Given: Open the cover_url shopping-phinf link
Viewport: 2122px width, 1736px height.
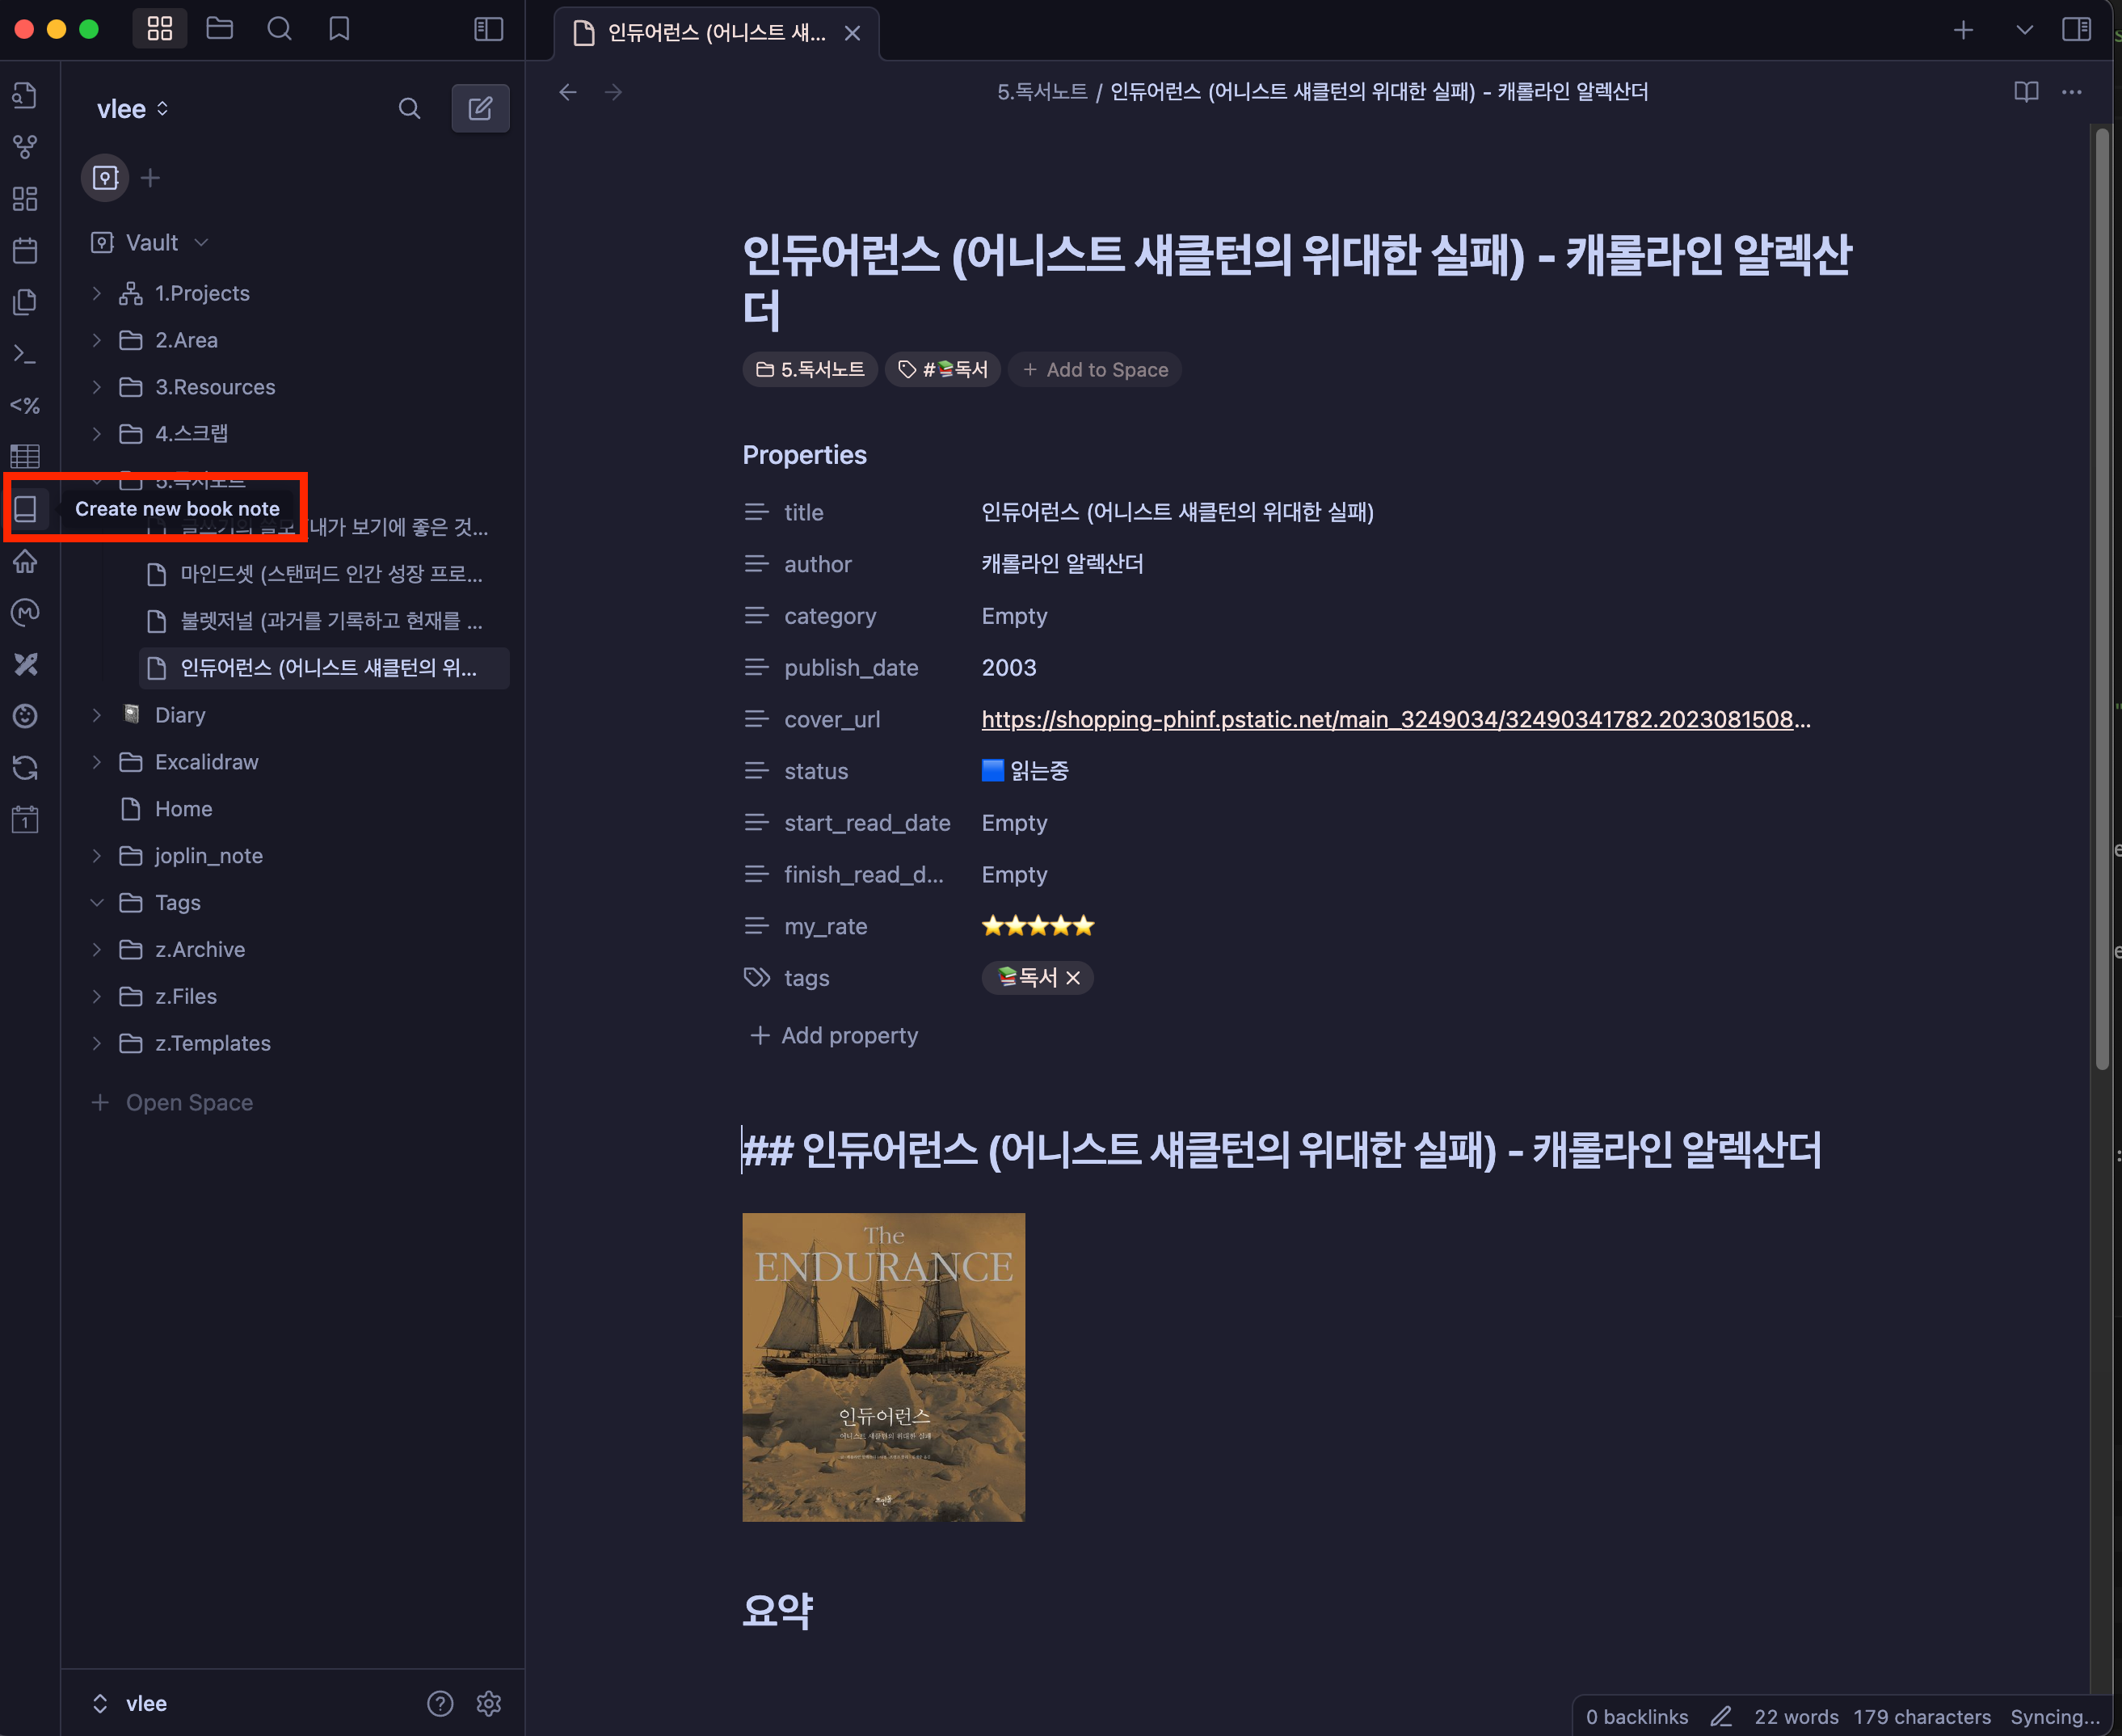Looking at the screenshot, I should coord(1395,719).
